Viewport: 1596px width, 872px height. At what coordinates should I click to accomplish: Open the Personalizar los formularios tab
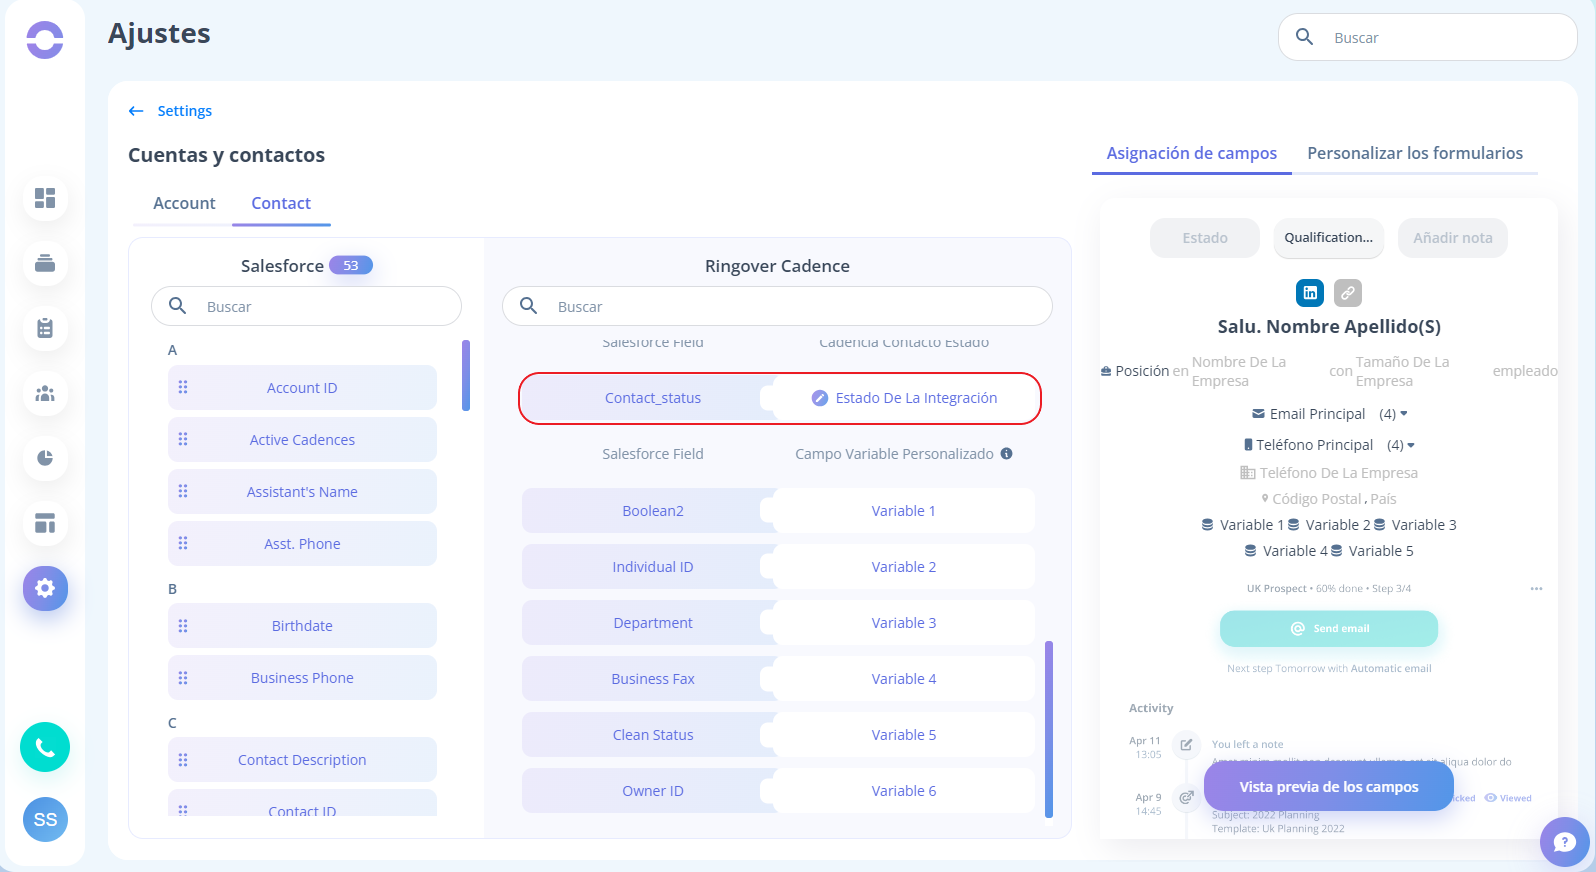point(1415,153)
